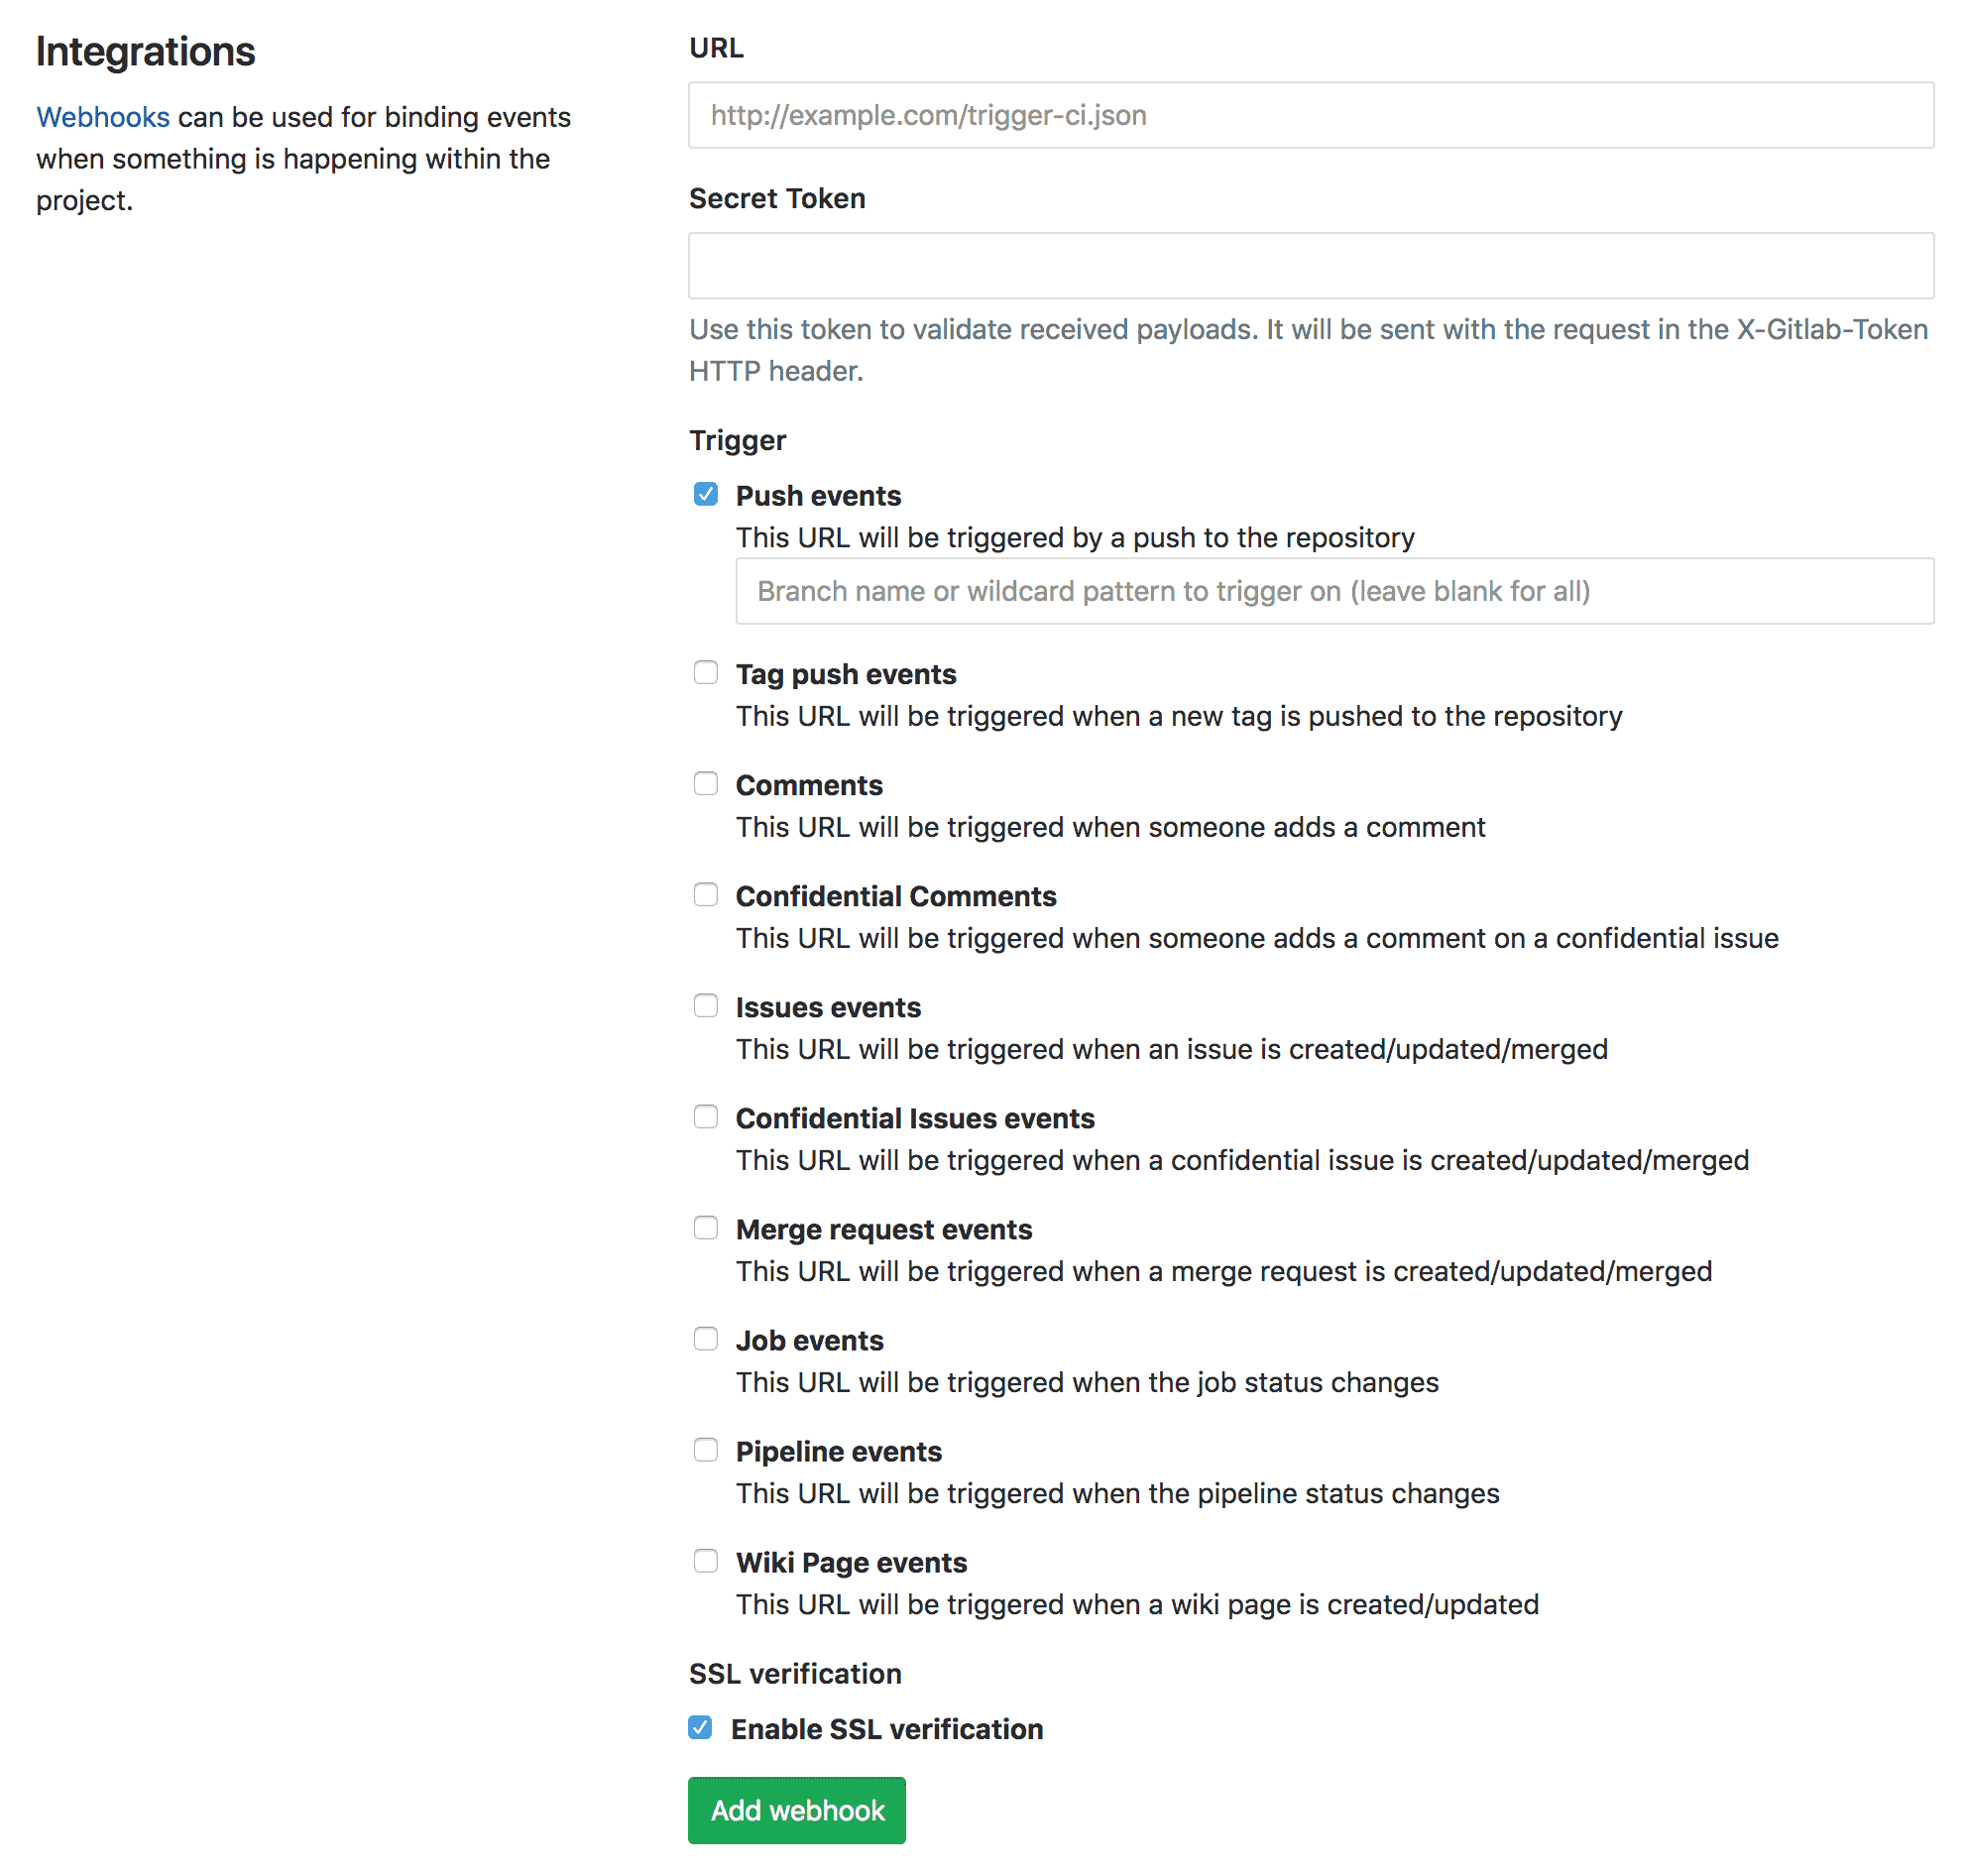The image size is (1967, 1876).
Task: Enable the Comments trigger
Action: pos(706,783)
